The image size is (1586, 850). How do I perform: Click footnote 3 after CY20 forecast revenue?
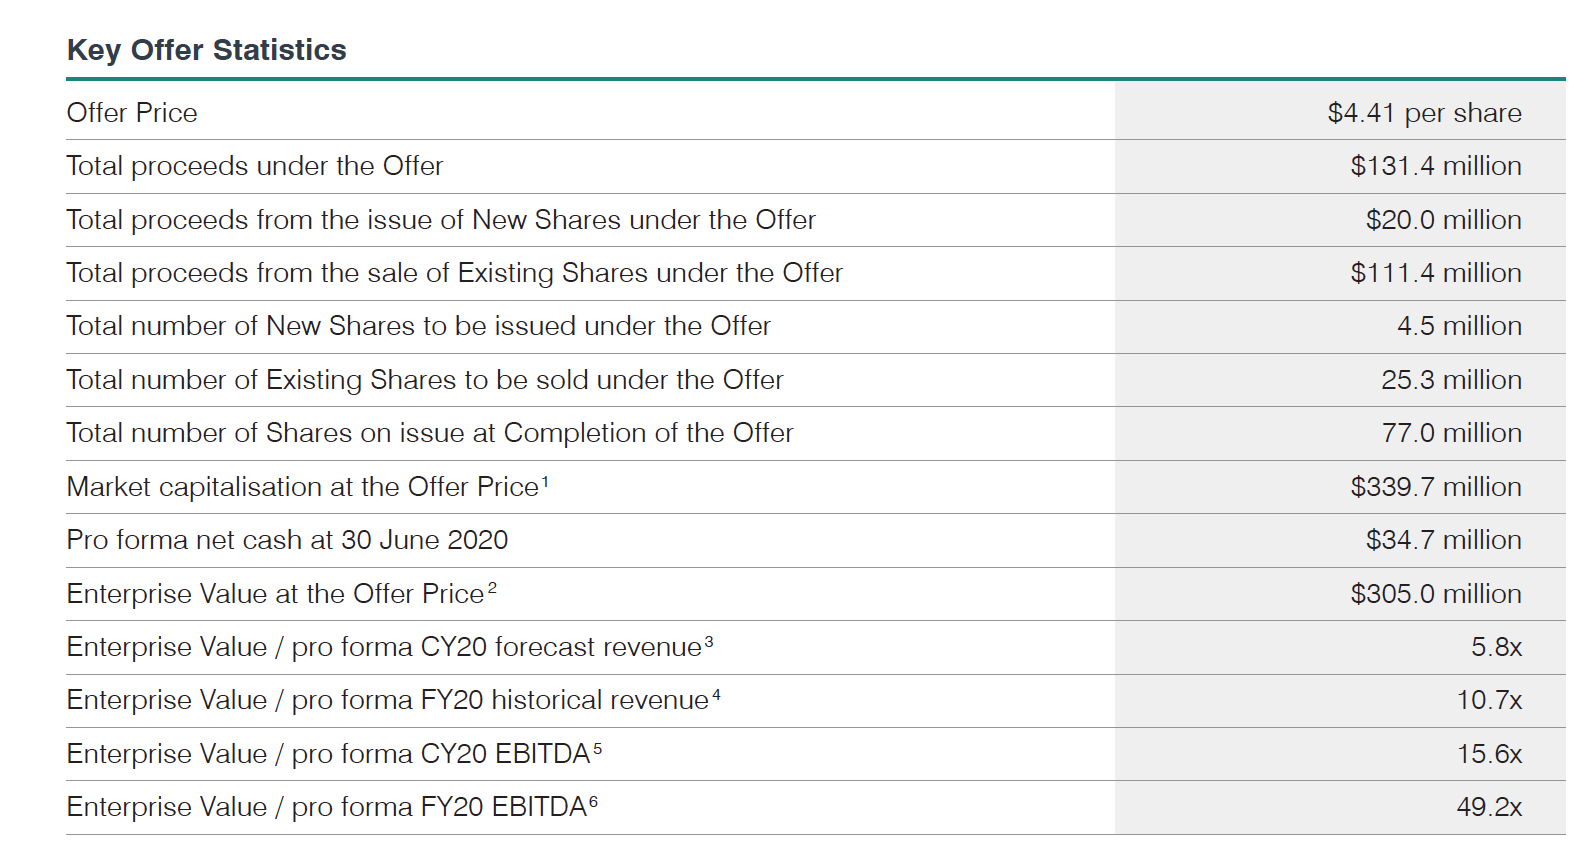[x=709, y=641]
